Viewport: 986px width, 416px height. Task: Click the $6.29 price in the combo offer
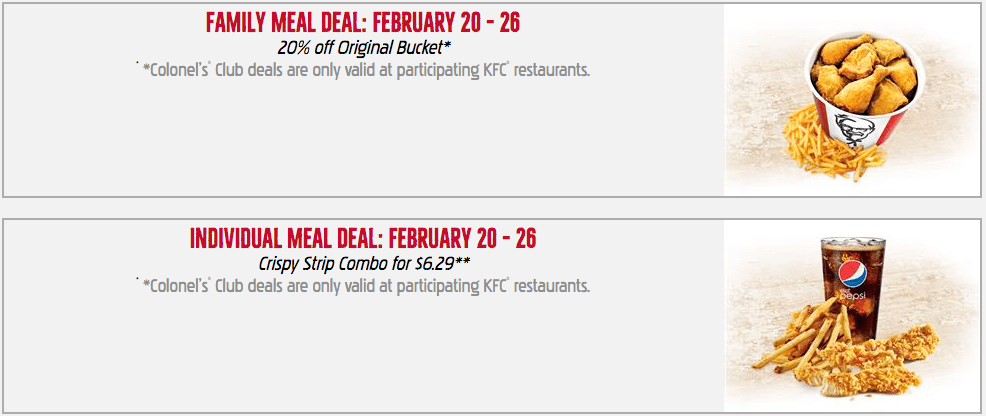point(435,264)
